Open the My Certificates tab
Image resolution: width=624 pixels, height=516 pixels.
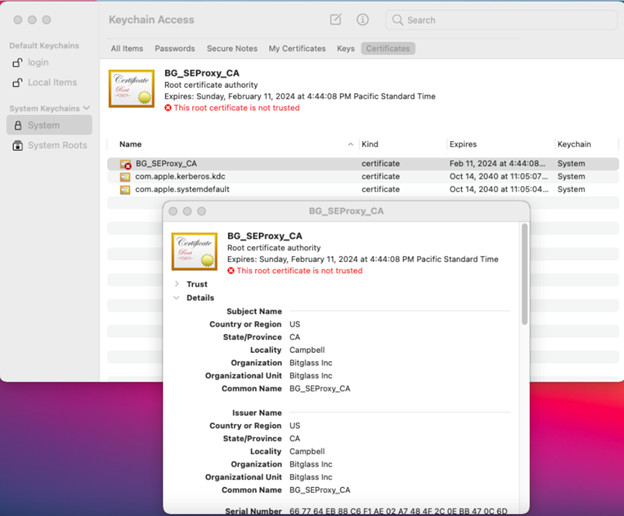(x=297, y=48)
